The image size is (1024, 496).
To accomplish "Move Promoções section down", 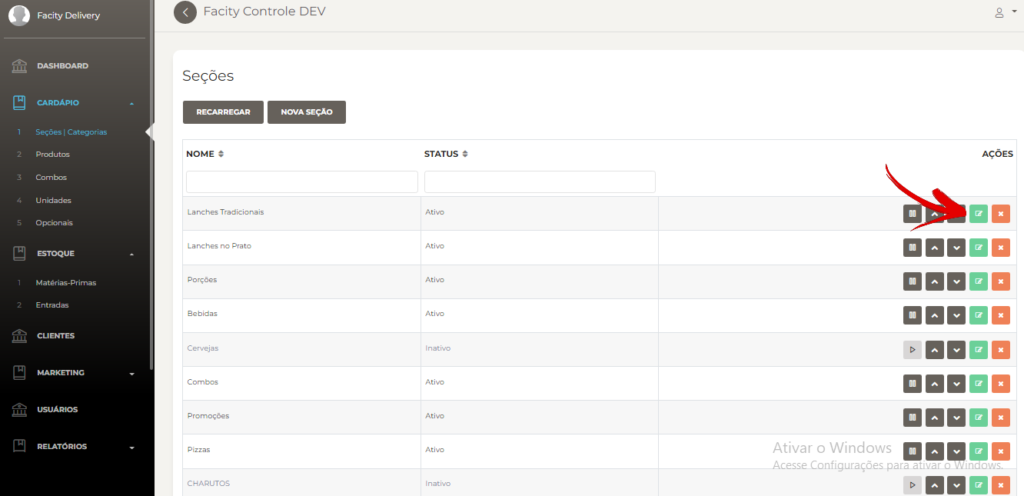I will 957,417.
